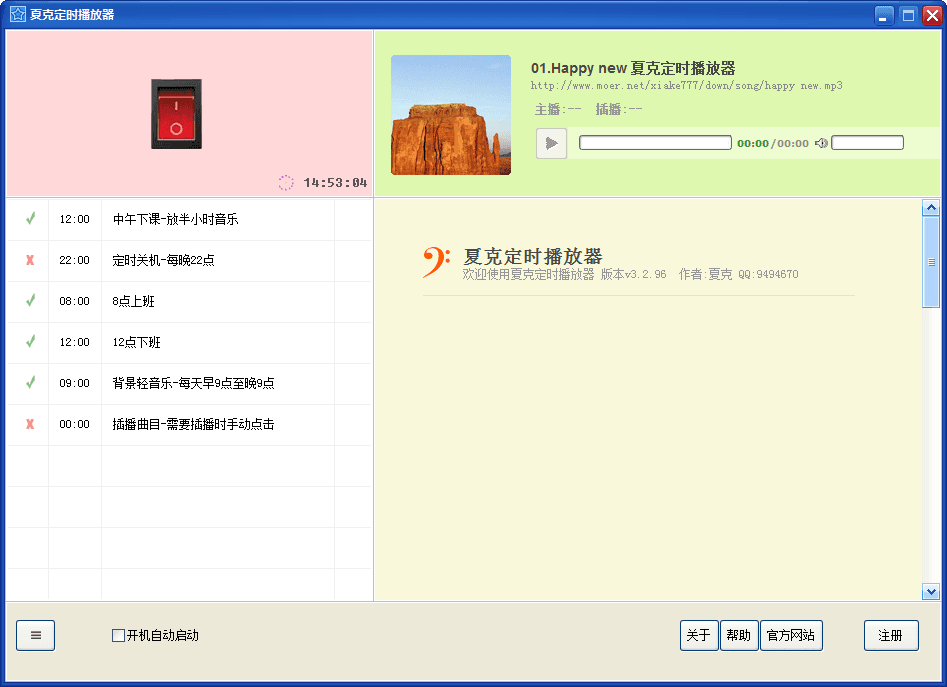Open the hamburger menu button

[36, 635]
